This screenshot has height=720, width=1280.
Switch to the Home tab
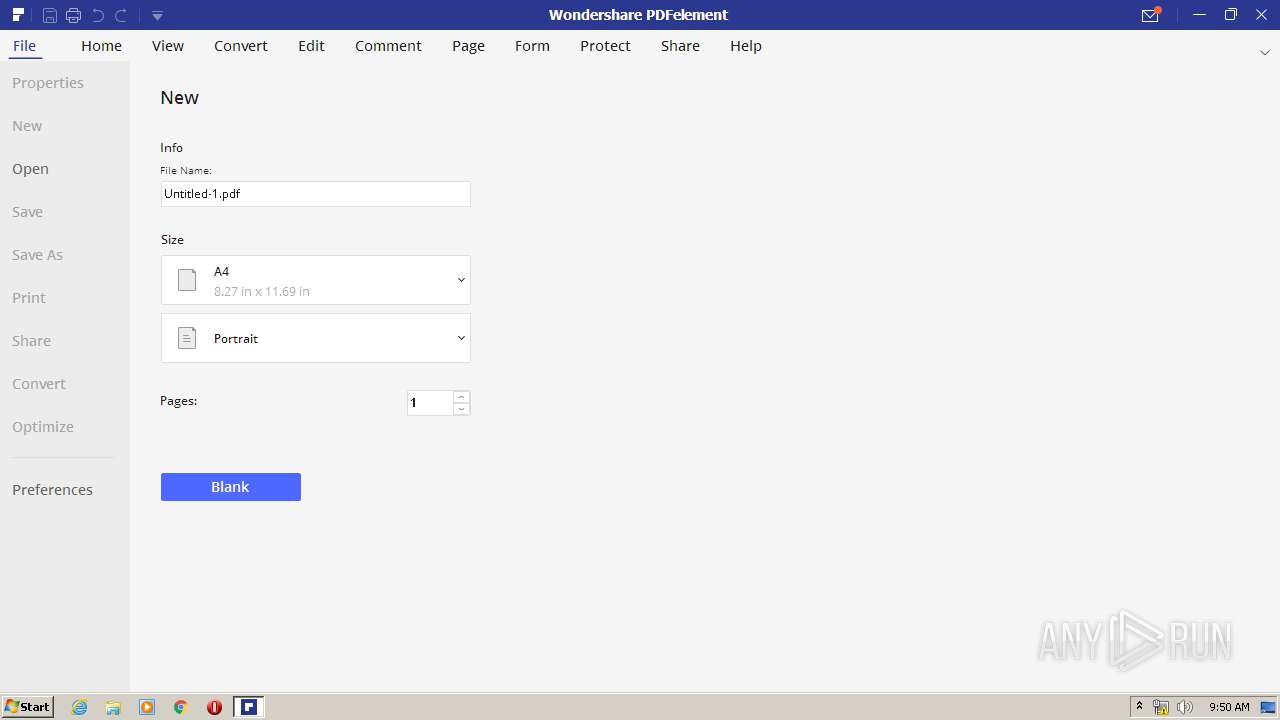click(x=101, y=46)
